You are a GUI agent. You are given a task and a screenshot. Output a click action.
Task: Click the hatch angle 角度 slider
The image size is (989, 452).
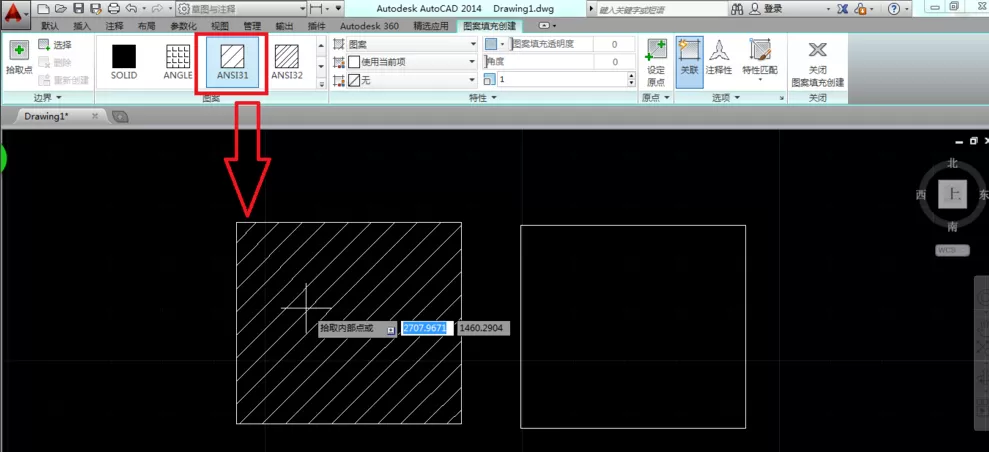pyautogui.click(x=539, y=62)
